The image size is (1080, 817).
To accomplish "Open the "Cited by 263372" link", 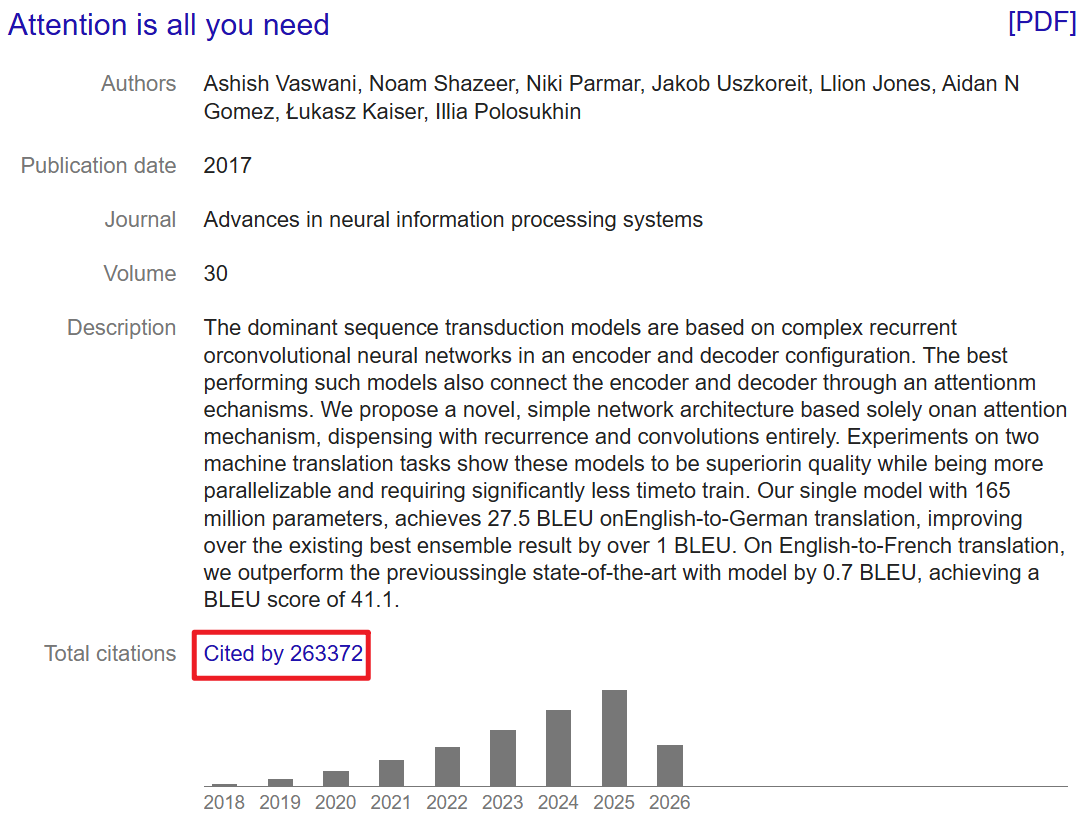I will point(283,653).
